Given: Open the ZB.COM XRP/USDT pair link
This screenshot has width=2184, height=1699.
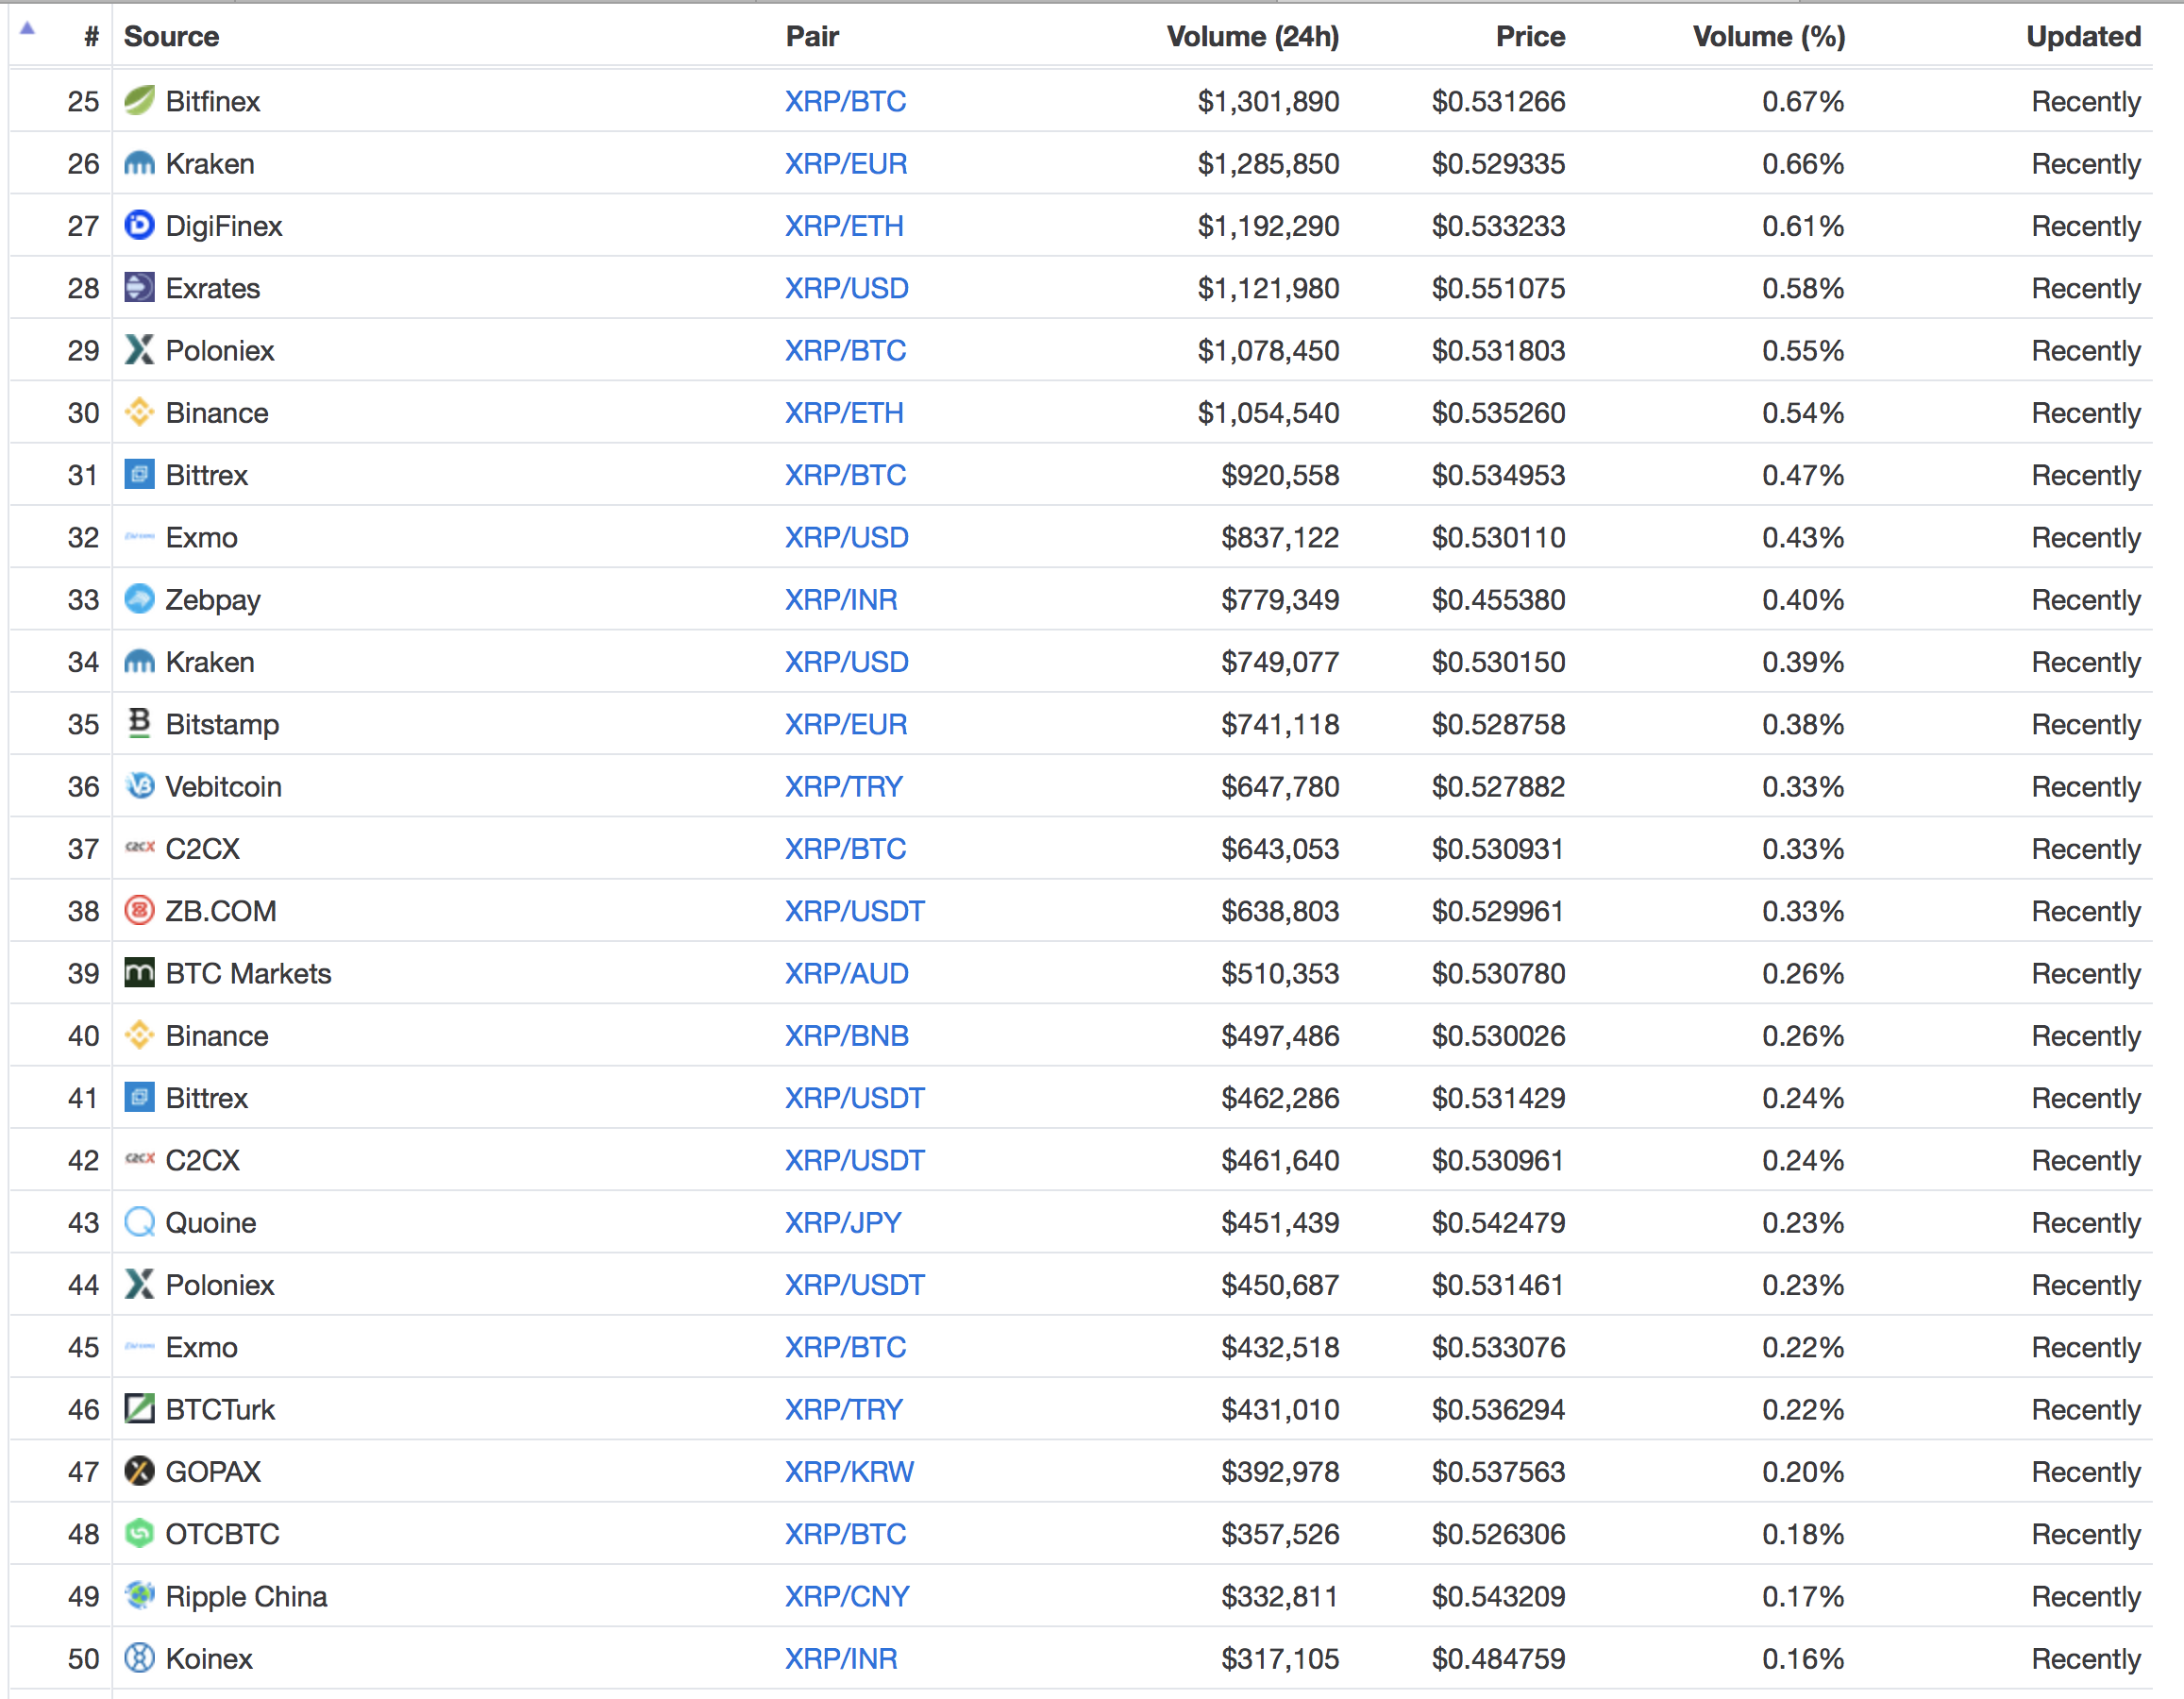Looking at the screenshot, I should [854, 911].
